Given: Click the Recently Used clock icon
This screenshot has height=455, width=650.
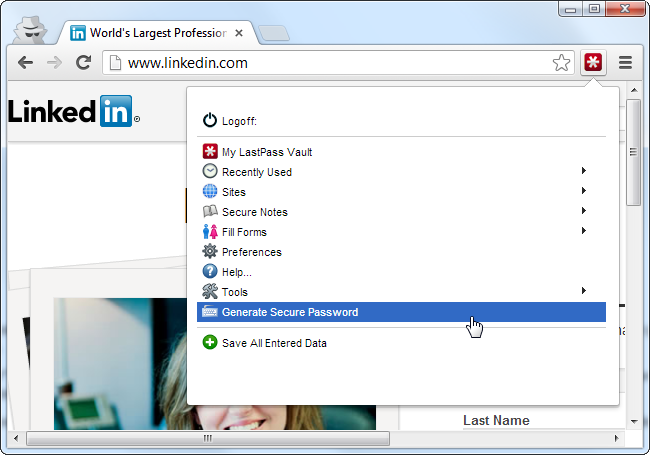Looking at the screenshot, I should [210, 171].
